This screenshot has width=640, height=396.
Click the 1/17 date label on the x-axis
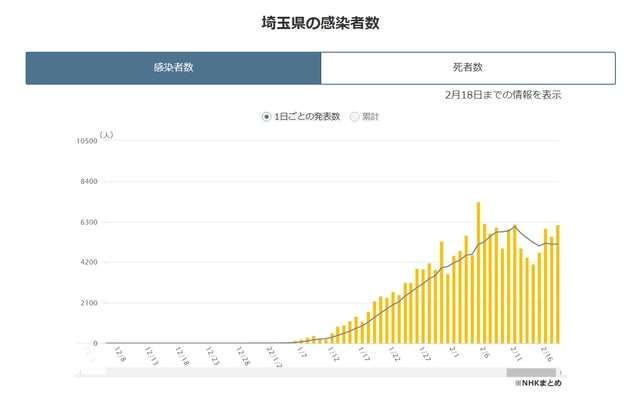point(363,354)
